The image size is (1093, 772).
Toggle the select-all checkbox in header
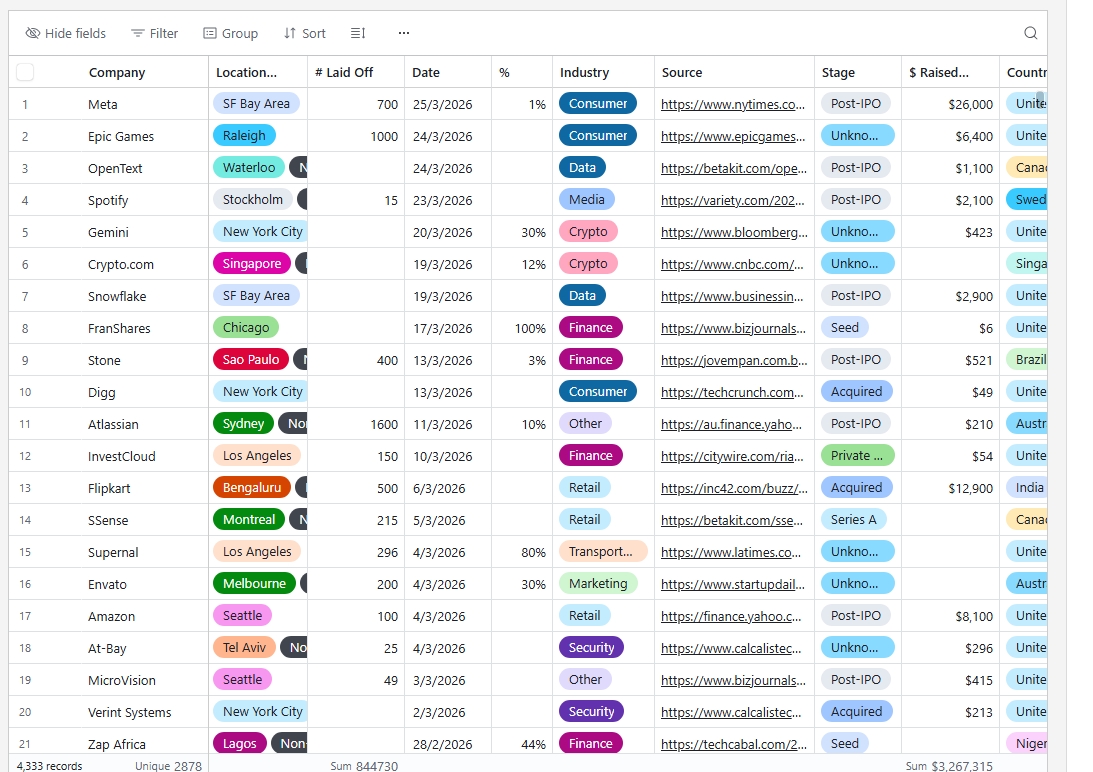point(25,72)
